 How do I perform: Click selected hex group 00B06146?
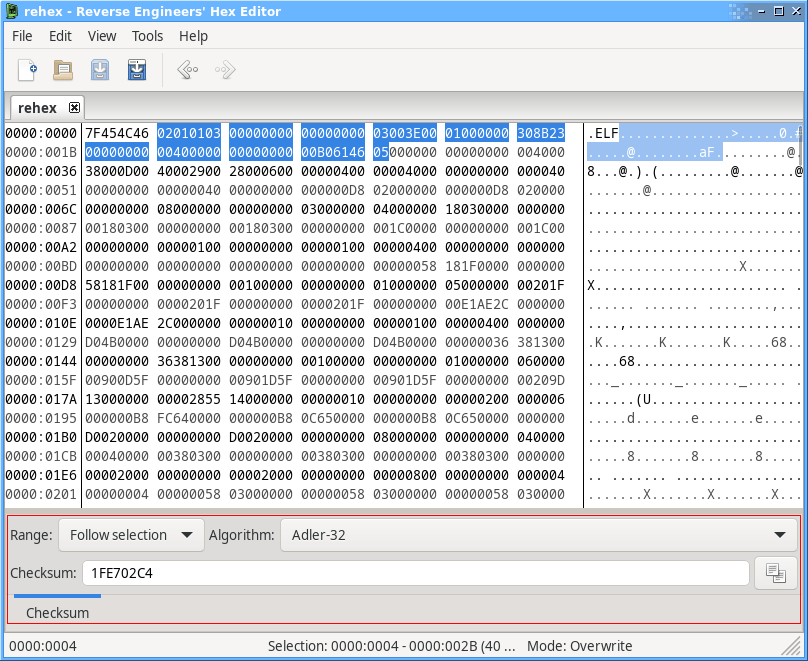pyautogui.click(x=333, y=152)
